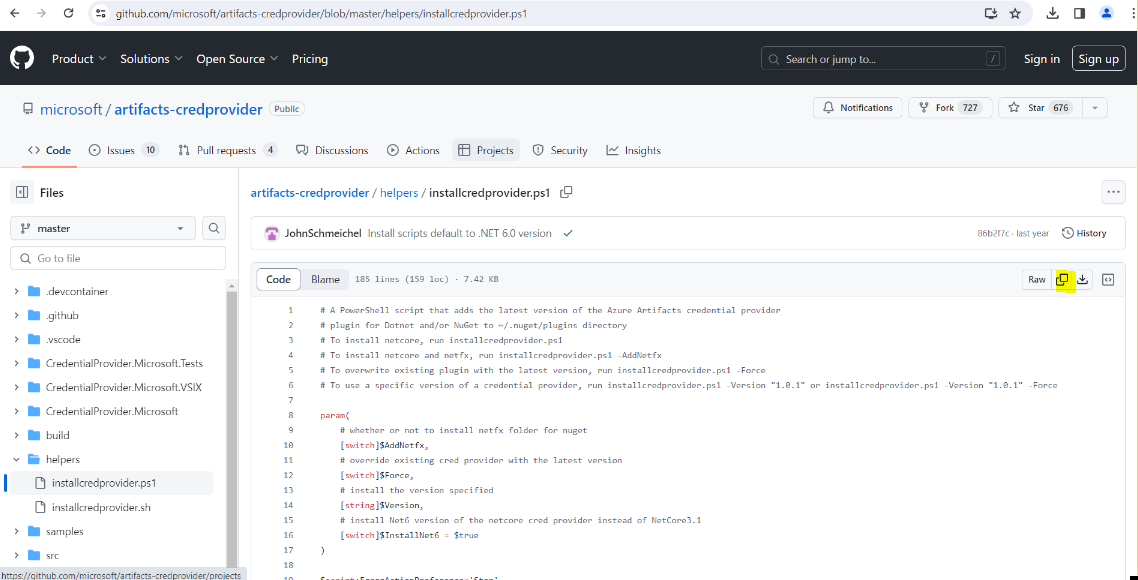
Task: Open browser profile avatar icon
Action: [x=1106, y=13]
